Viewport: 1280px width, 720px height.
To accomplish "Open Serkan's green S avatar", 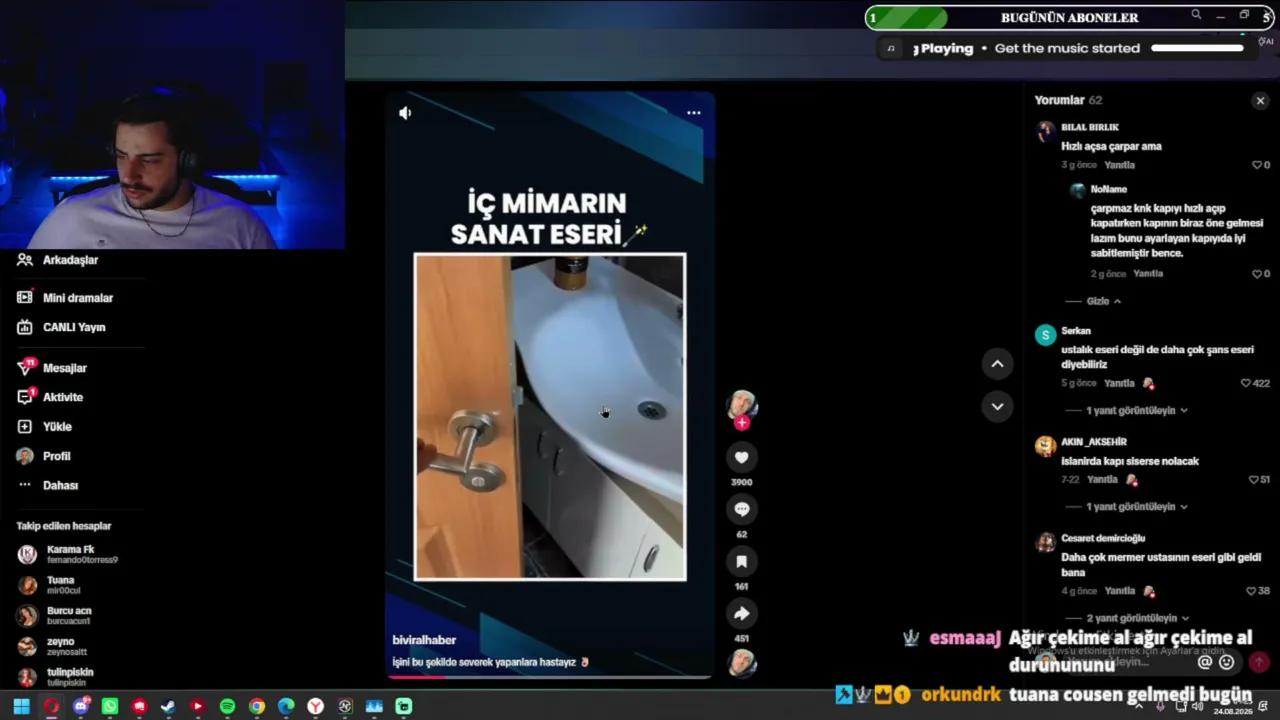I will coord(1045,336).
